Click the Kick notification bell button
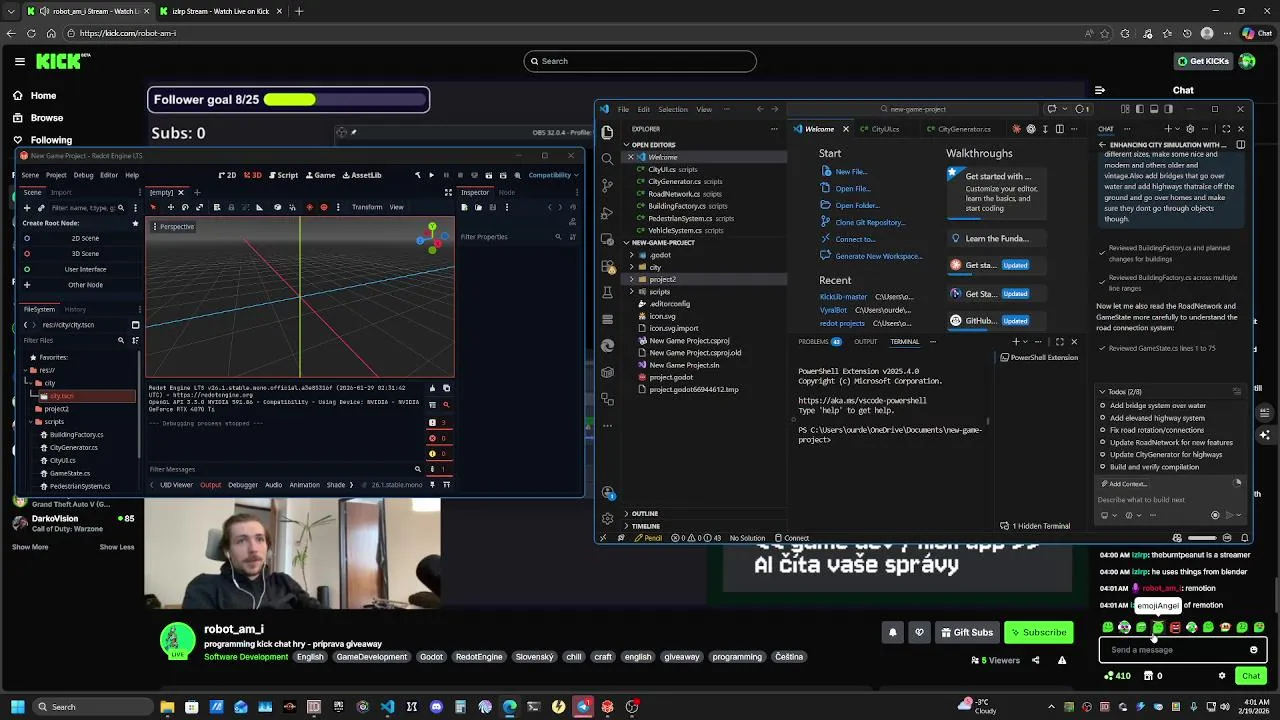The width and height of the screenshot is (1280, 720). click(893, 632)
